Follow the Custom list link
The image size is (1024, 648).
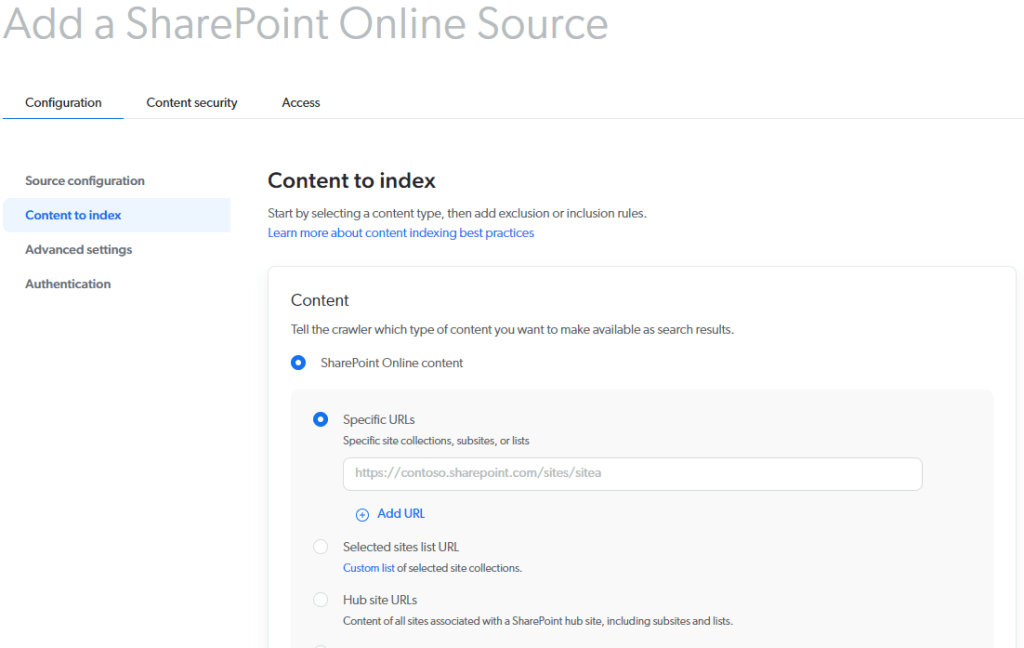[x=368, y=568]
